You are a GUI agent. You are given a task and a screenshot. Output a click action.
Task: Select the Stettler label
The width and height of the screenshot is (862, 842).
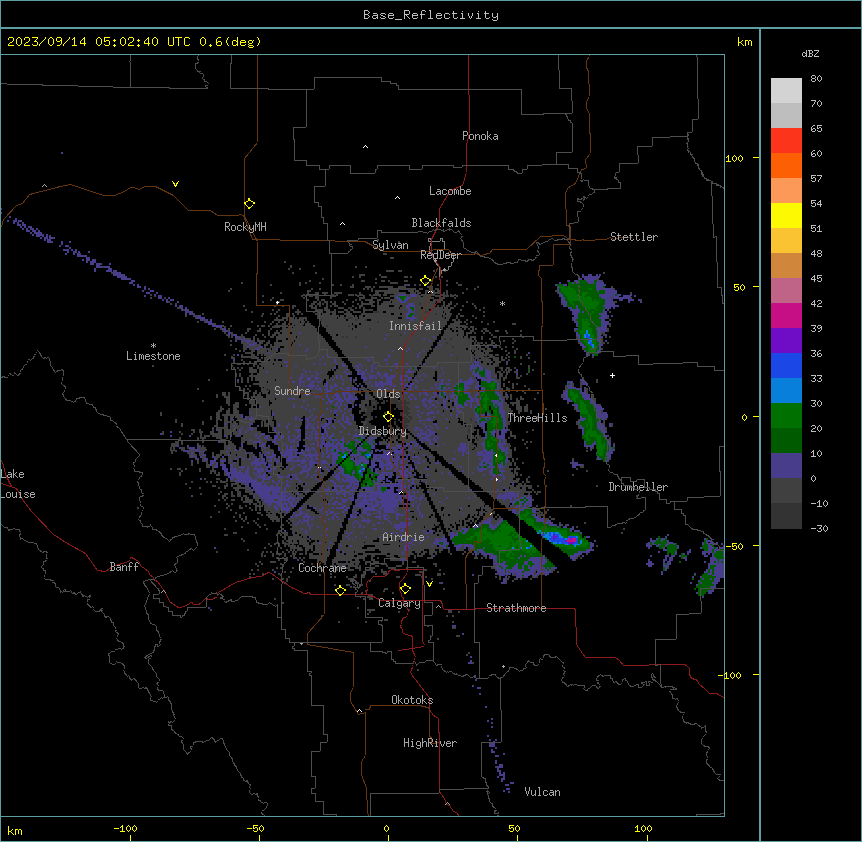tap(634, 237)
